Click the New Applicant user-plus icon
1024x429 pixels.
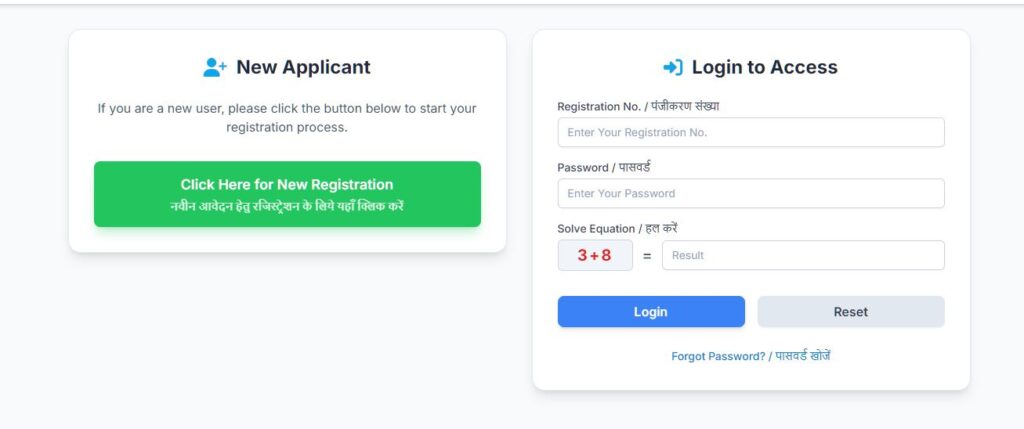(x=215, y=68)
